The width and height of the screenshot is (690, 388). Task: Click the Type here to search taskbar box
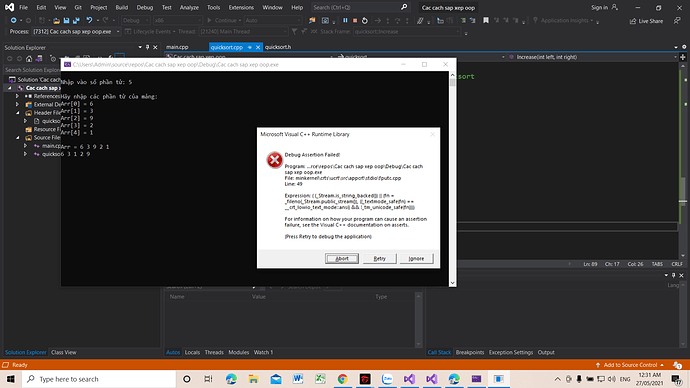(99, 379)
